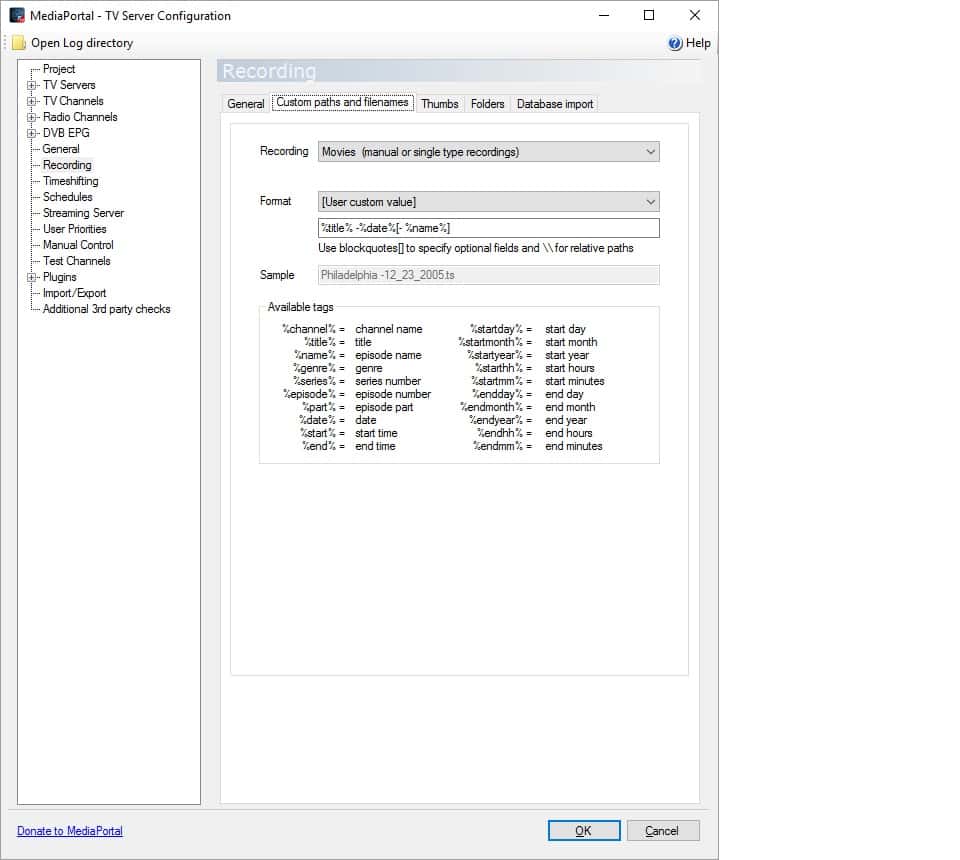Screen dimensions: 960x860
Task: Open the Format dropdown list
Action: pyautogui.click(x=650, y=202)
